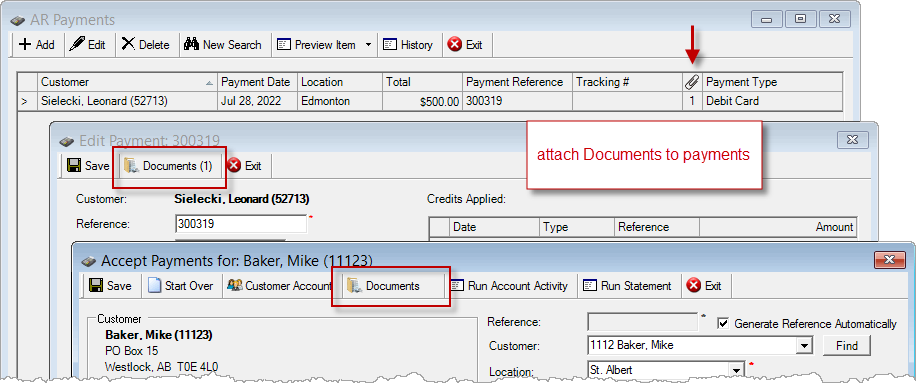The width and height of the screenshot is (916, 385).
Task: Click Customer Account in the Accept Payments toolbar
Action: (279, 286)
